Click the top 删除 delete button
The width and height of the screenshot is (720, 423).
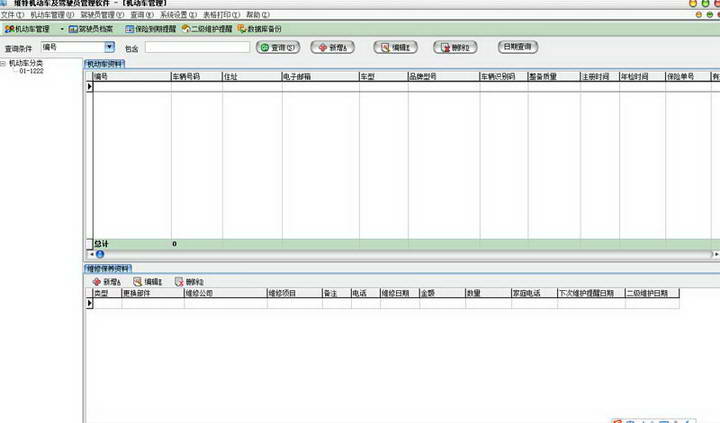[x=455, y=47]
